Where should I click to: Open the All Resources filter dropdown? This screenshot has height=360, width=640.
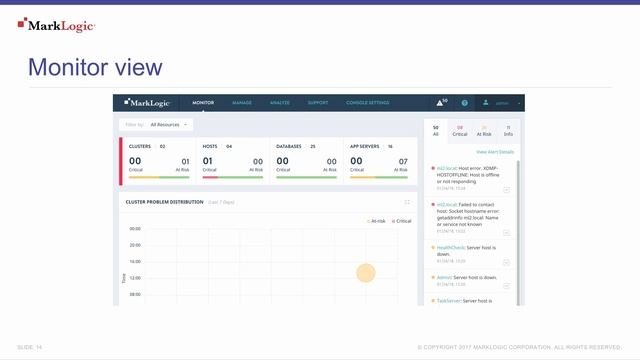pyautogui.click(x=156, y=124)
